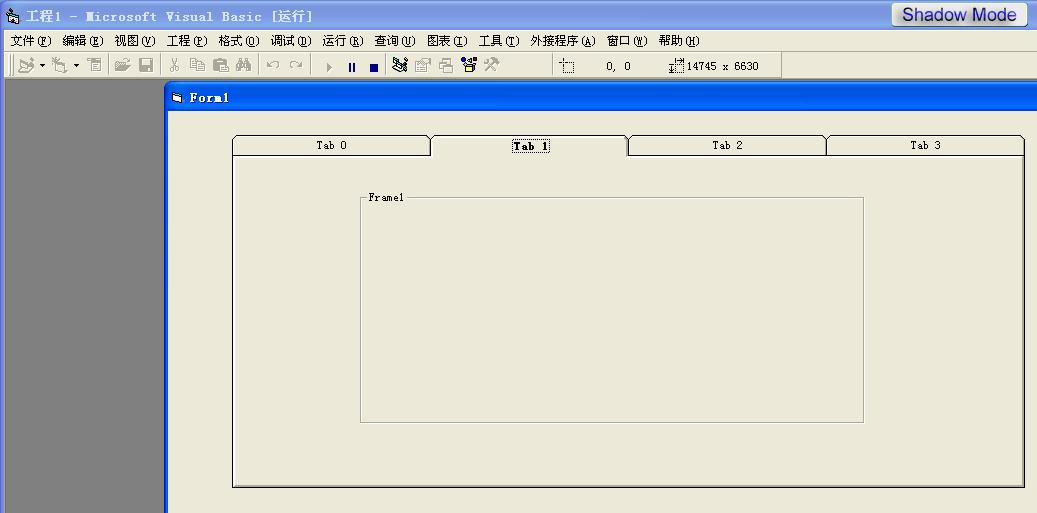Open the 窗口(W) menu
This screenshot has width=1037, height=513.
627,41
